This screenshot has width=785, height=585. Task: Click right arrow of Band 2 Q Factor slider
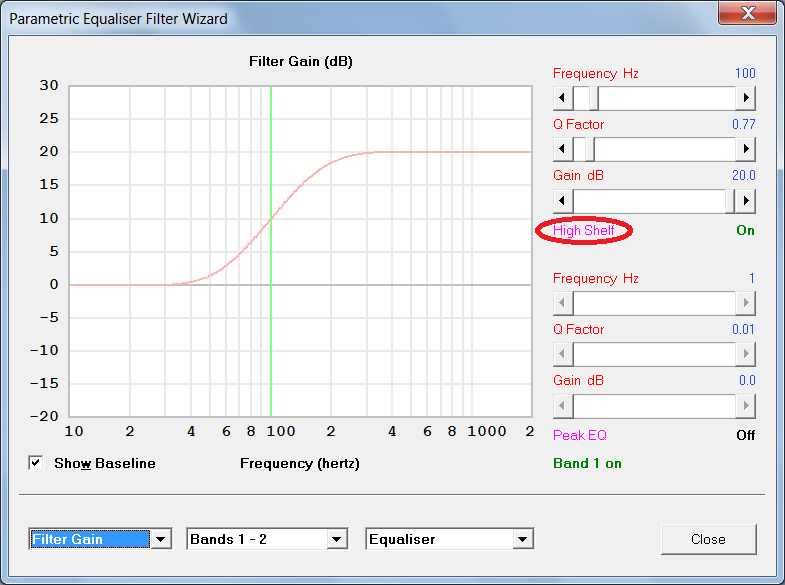tap(745, 354)
